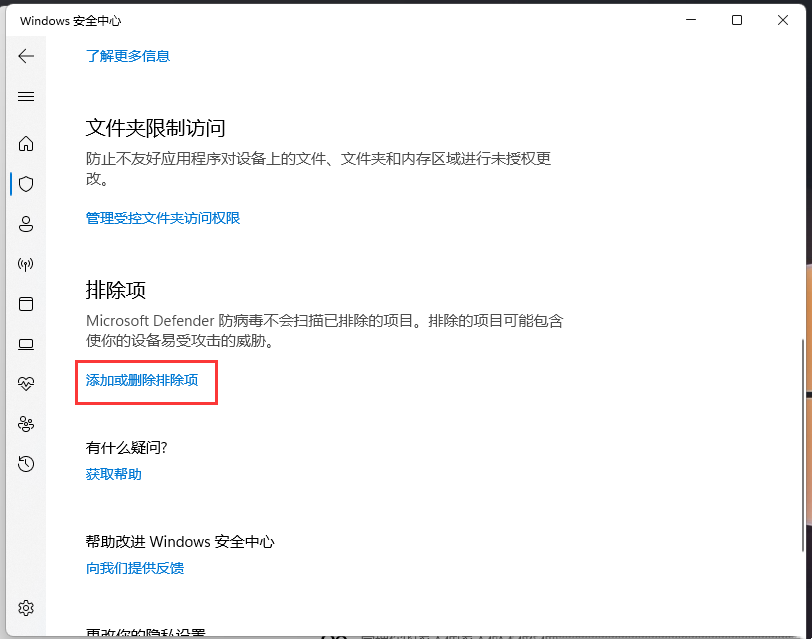Open the Home page icon in sidebar

coord(26,143)
